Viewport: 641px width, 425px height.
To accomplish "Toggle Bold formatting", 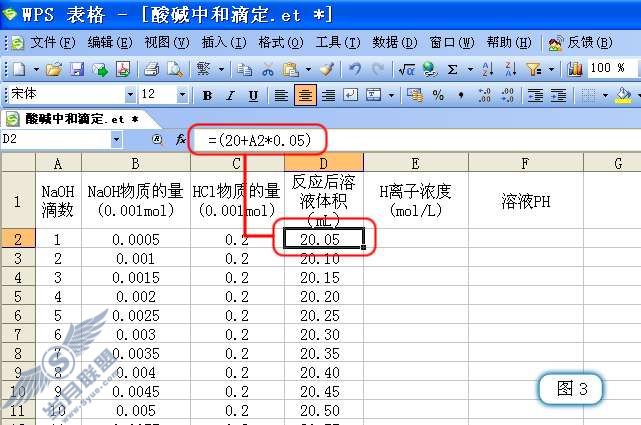I will [207, 96].
